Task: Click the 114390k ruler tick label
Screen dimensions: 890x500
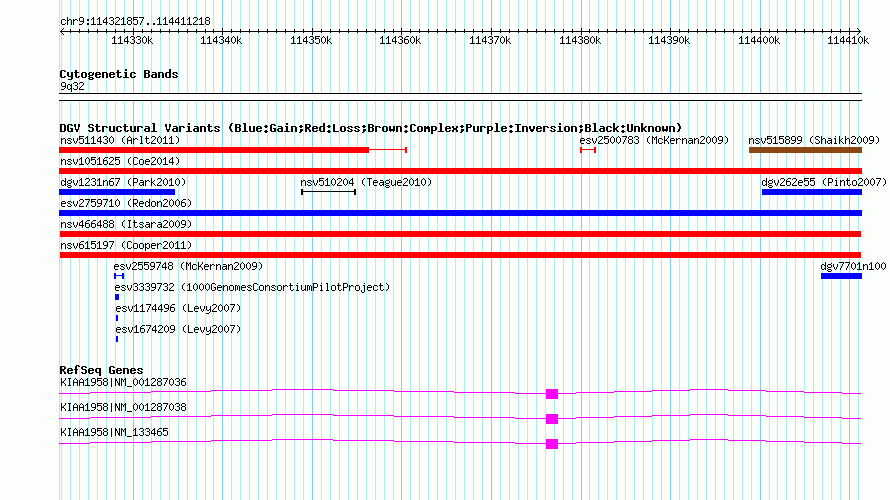Action: tap(669, 40)
